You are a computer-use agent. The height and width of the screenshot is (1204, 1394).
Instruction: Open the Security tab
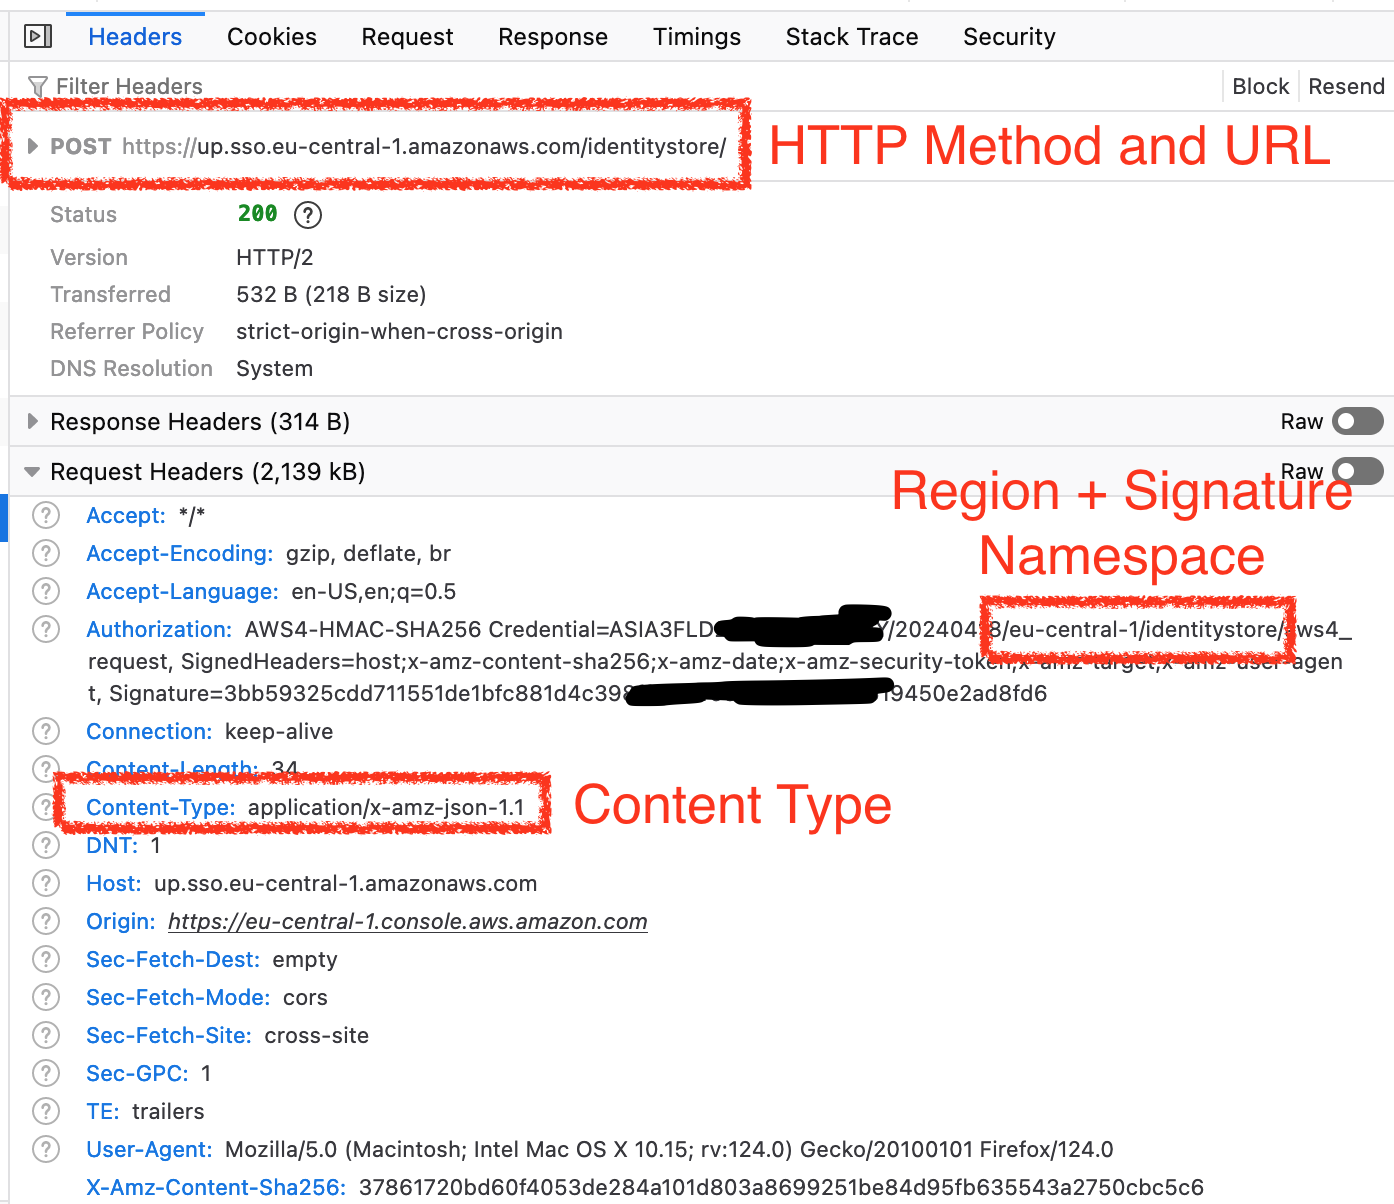1009,37
